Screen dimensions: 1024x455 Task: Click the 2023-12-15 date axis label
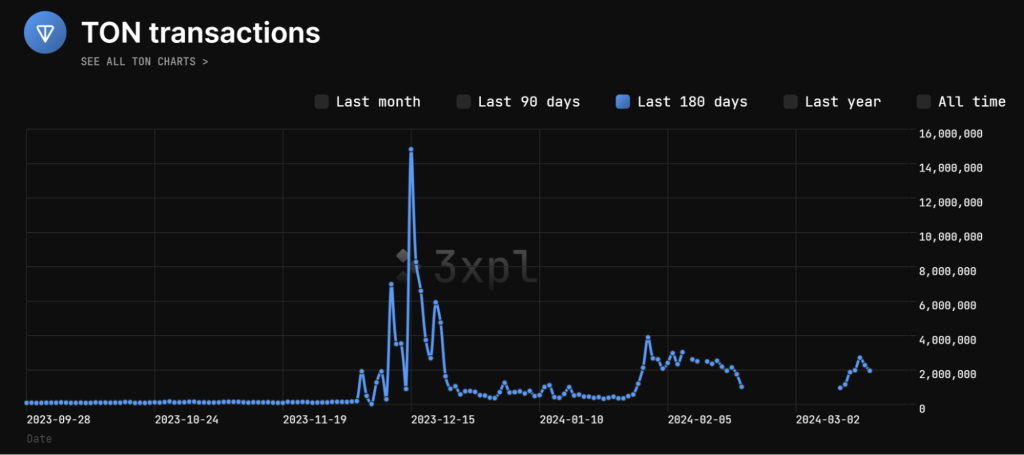click(x=443, y=420)
